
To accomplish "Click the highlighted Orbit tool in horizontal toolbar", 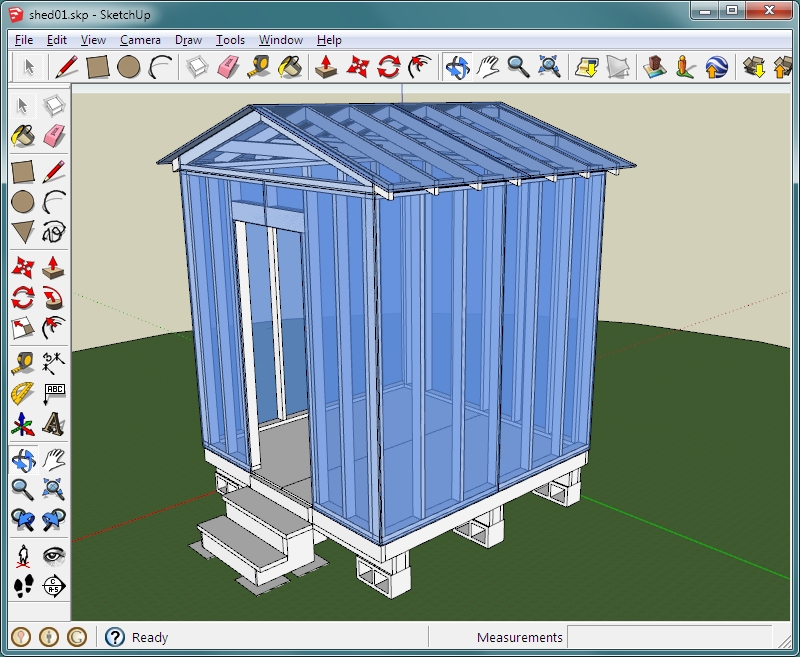I will (457, 67).
